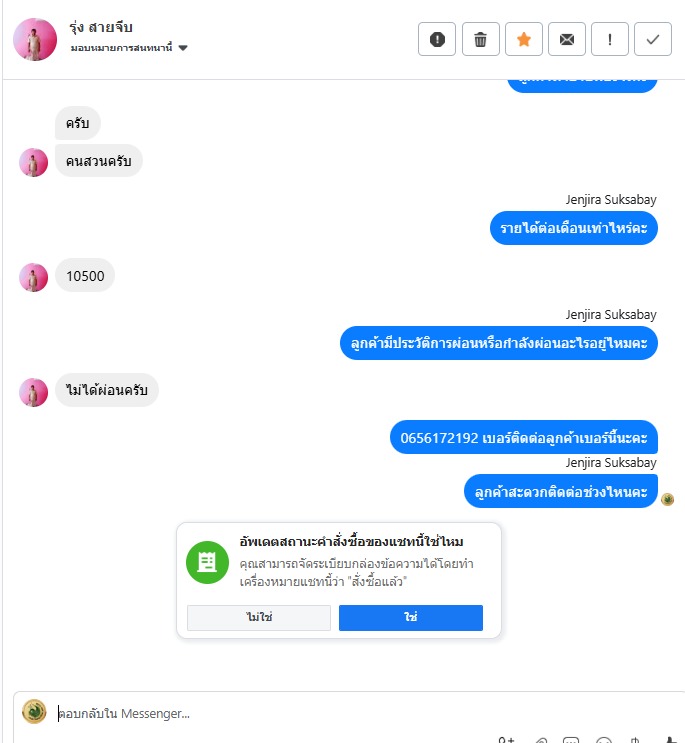
Task: Expand the assign conversation dropdown arrow
Action: (183, 47)
